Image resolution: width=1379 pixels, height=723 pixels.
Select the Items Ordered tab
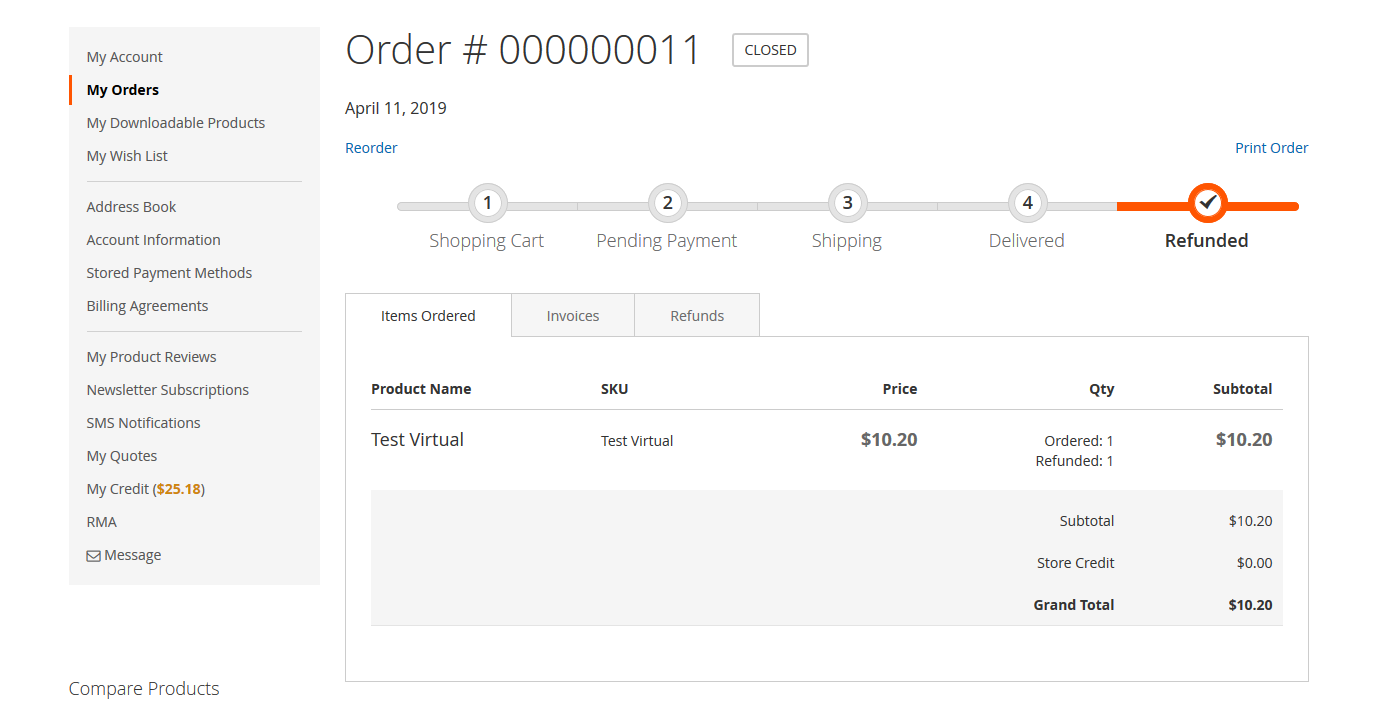click(428, 315)
